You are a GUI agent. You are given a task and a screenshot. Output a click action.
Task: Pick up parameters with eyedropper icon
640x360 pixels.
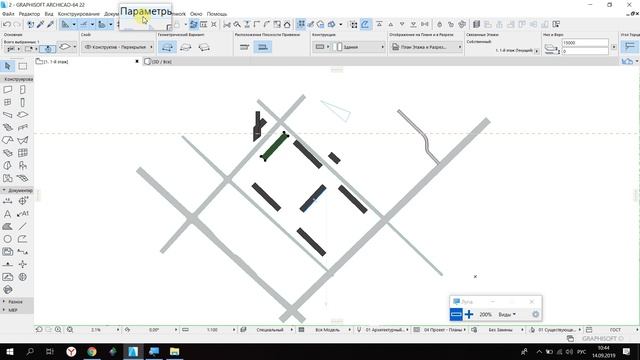click(x=40, y=24)
